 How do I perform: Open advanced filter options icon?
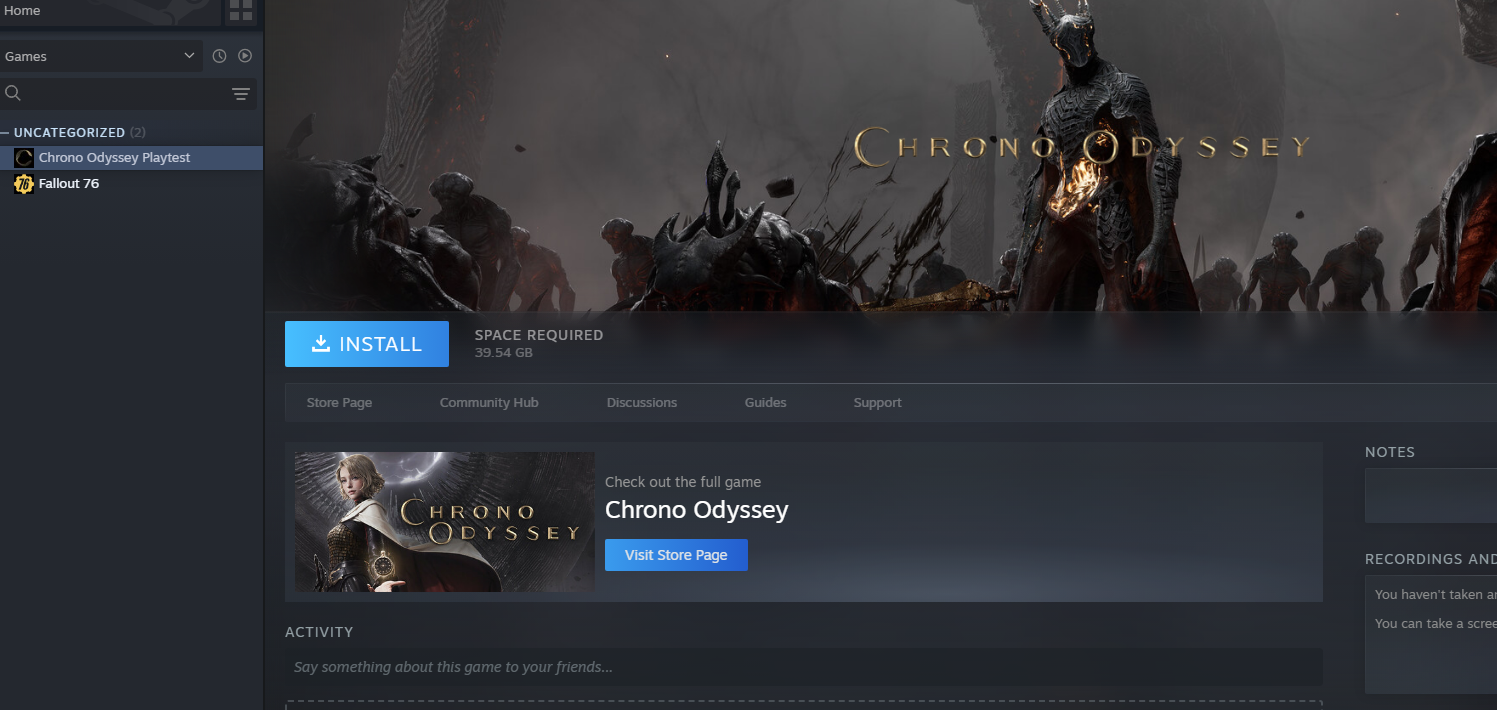coord(241,94)
